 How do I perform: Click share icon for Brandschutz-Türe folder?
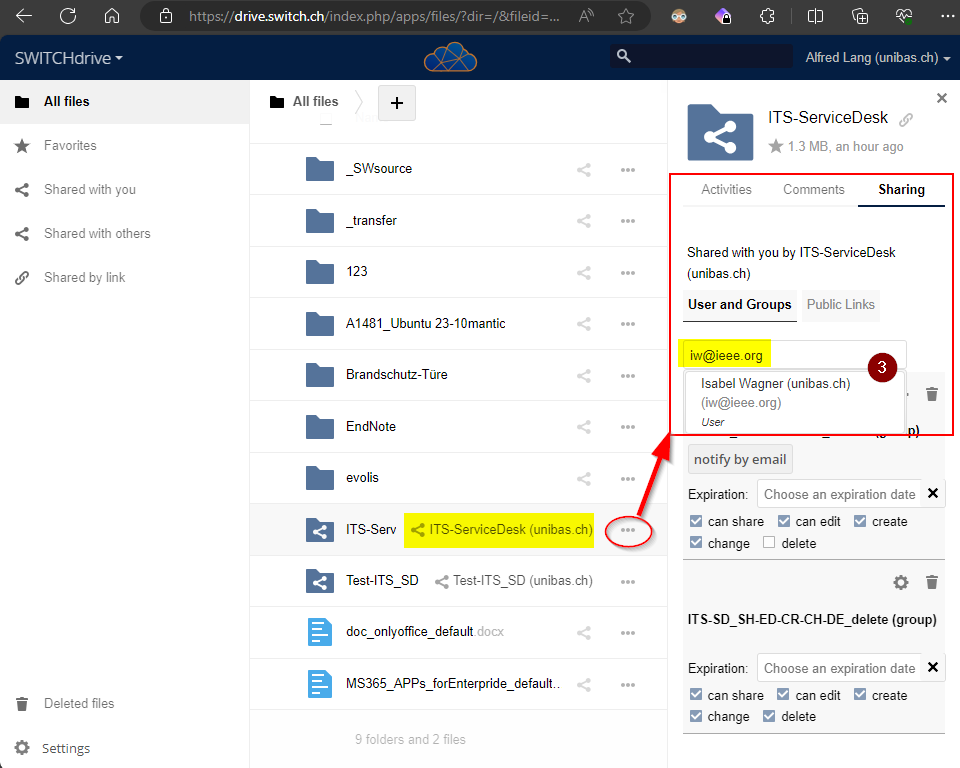[x=583, y=375]
